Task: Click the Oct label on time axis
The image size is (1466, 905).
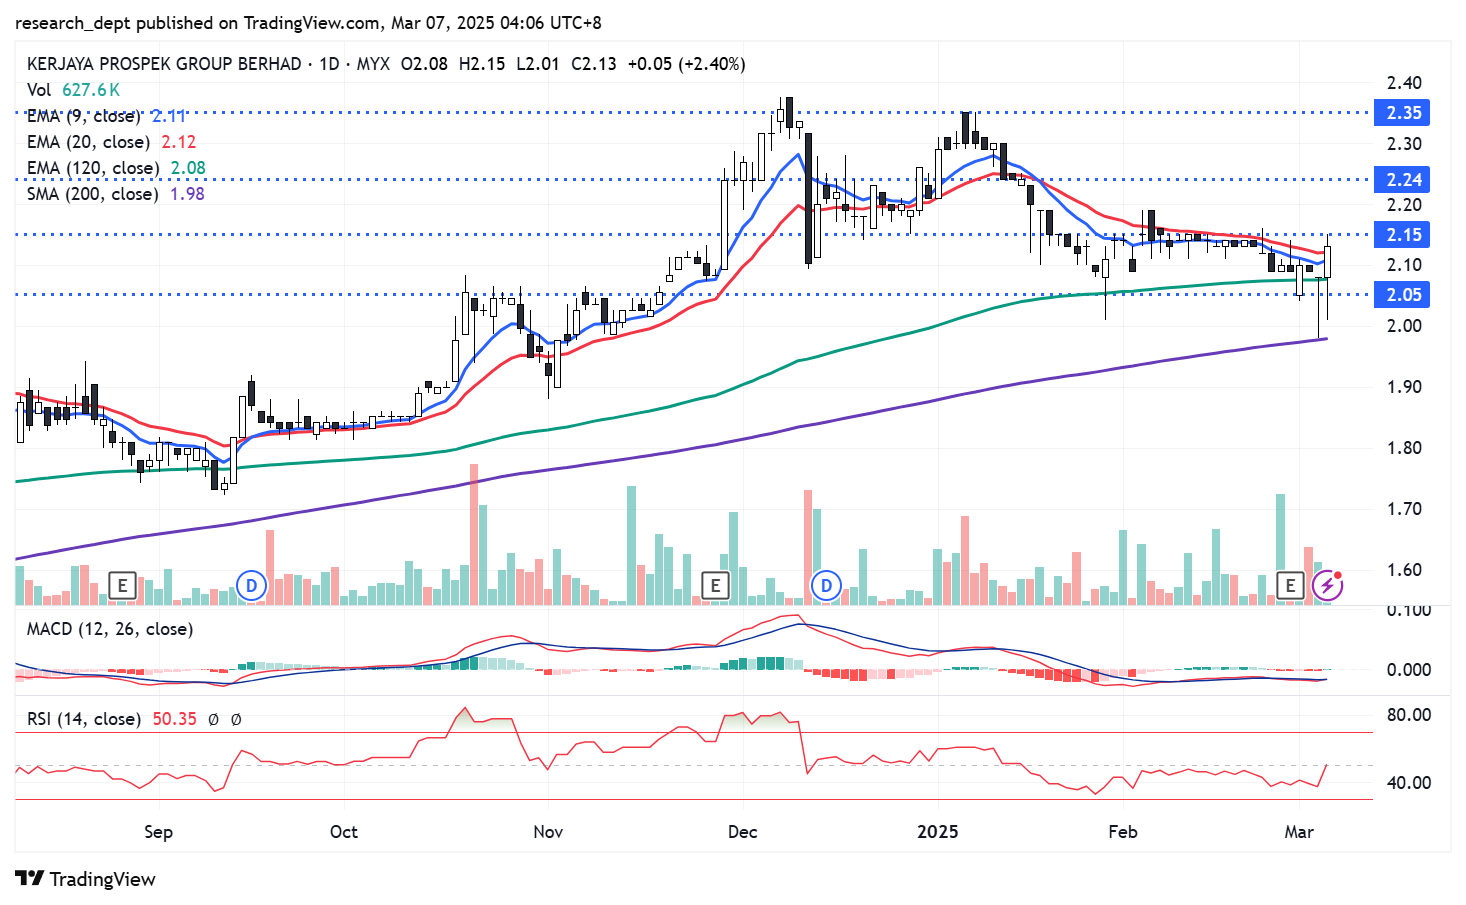Action: pos(343,832)
